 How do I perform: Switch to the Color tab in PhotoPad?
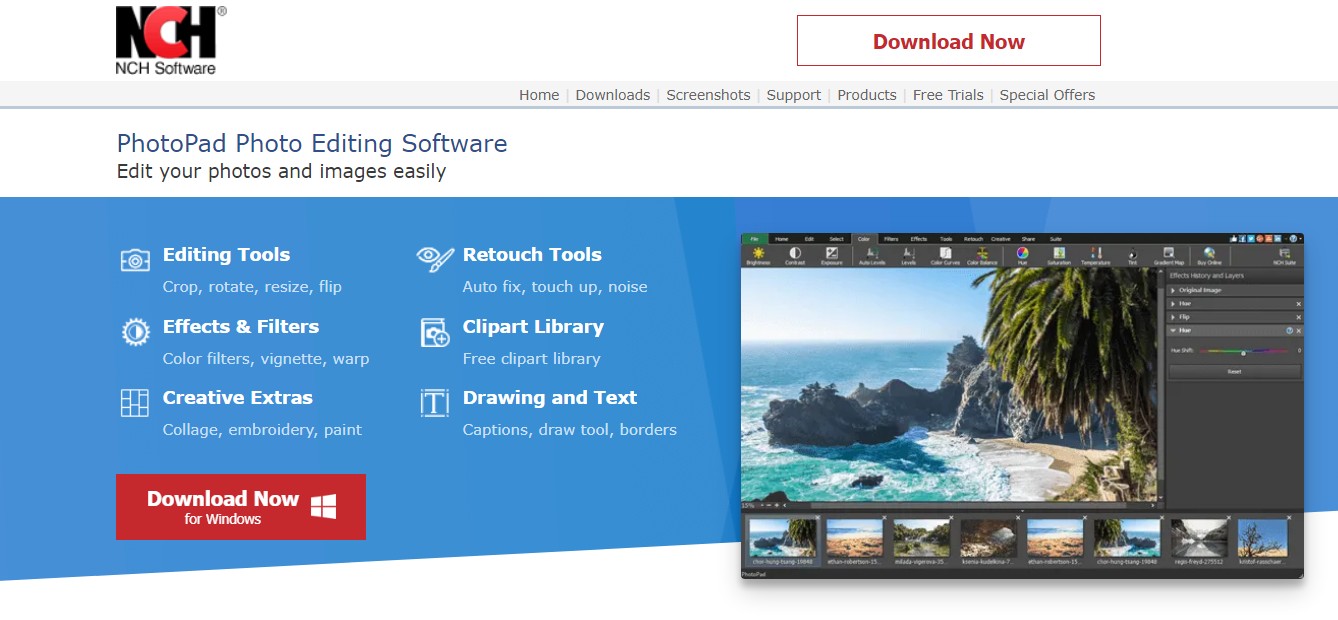(863, 239)
